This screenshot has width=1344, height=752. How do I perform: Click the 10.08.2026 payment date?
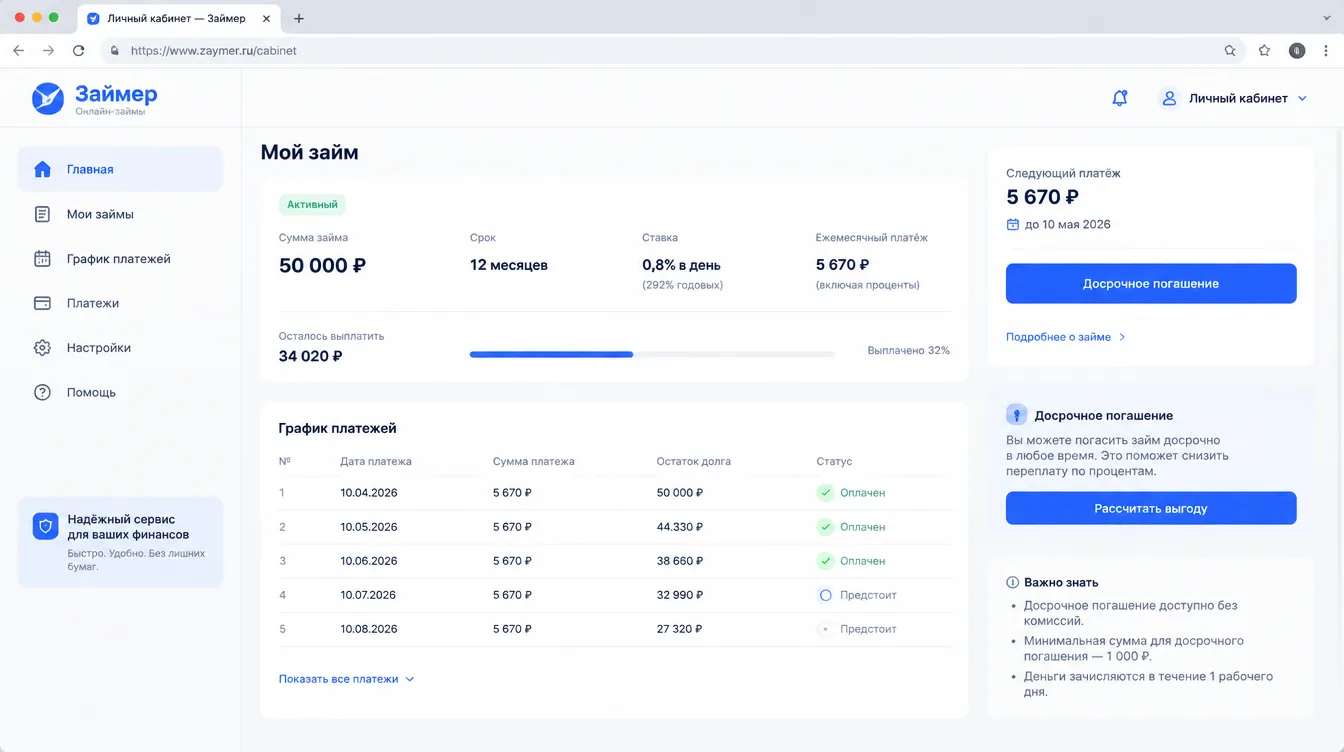369,629
